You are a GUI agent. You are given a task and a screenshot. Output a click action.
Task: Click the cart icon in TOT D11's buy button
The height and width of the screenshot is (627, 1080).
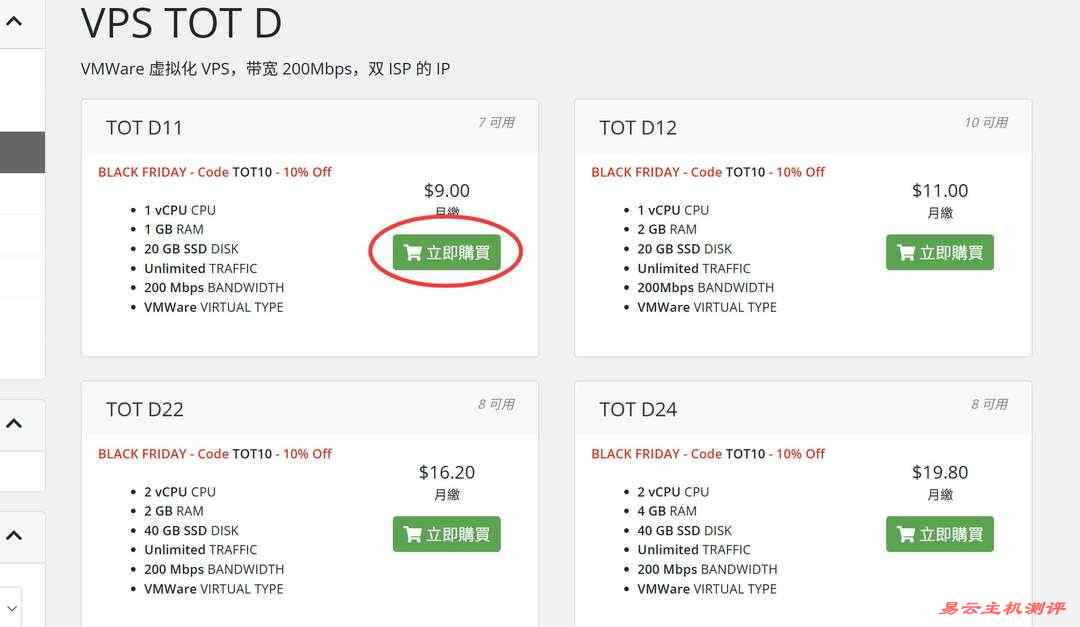point(412,253)
